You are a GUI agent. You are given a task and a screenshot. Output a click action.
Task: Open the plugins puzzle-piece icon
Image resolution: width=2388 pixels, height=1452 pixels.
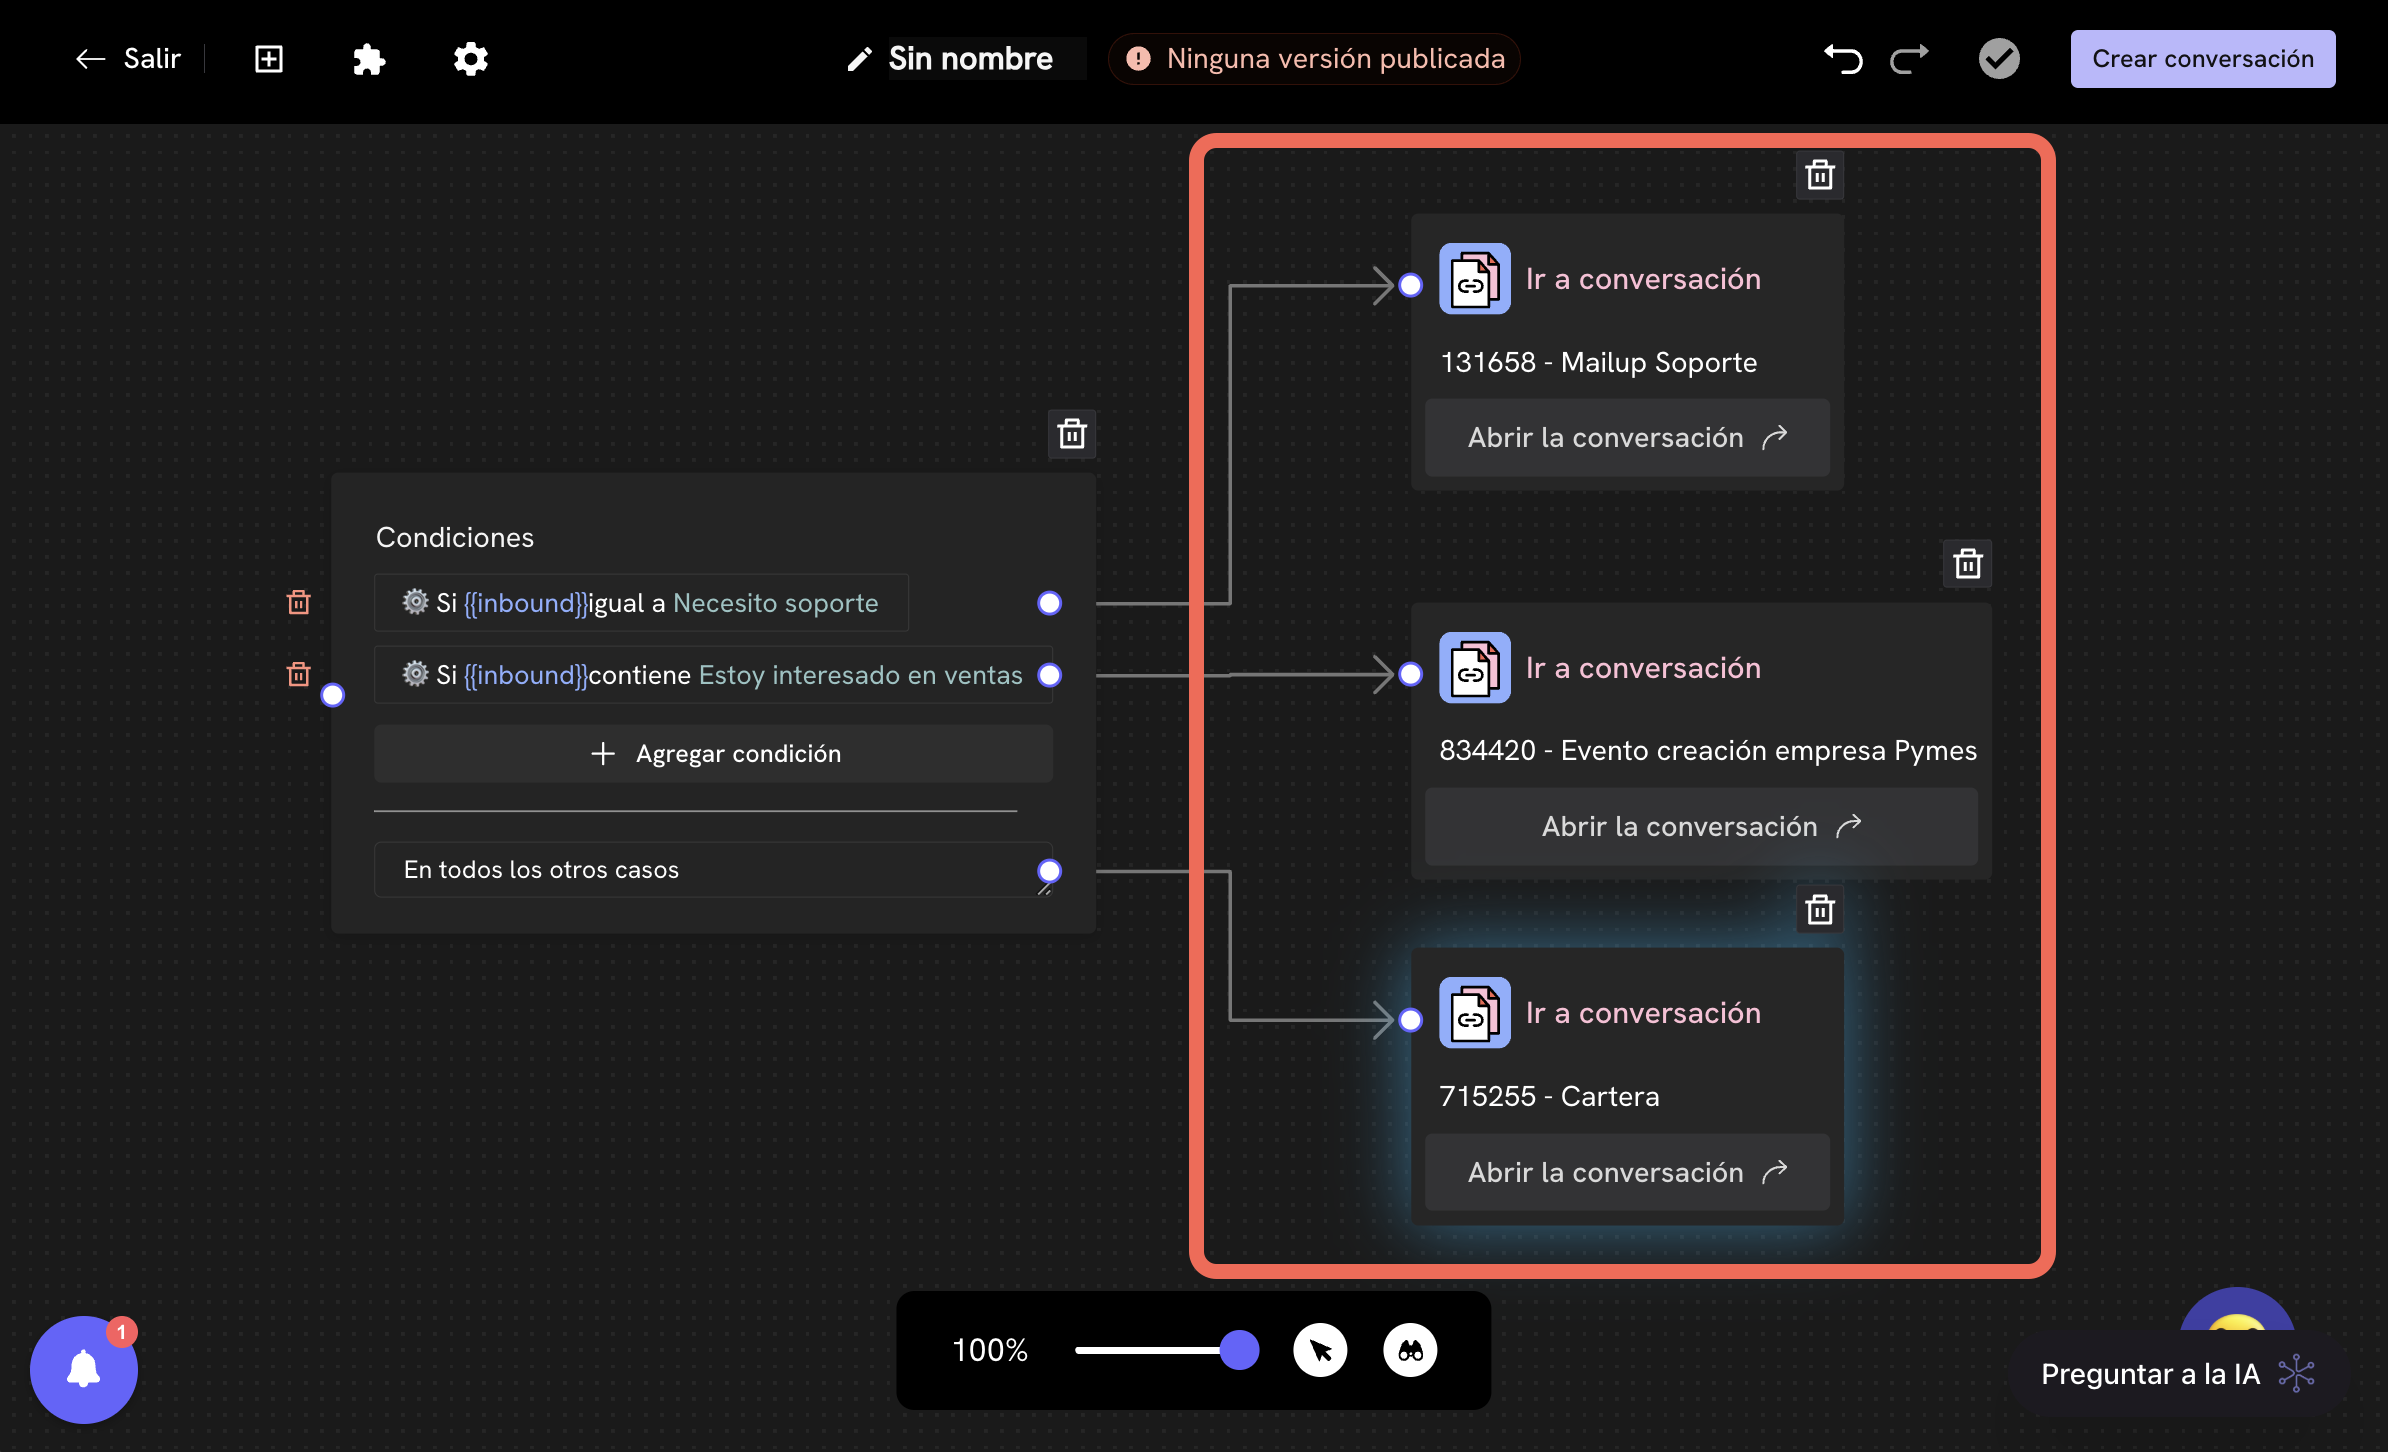(x=369, y=59)
